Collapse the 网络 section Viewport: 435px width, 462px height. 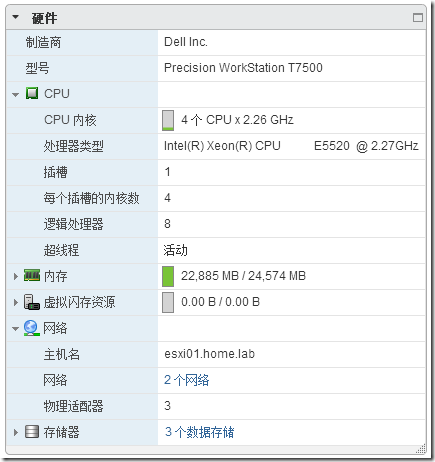[15, 329]
